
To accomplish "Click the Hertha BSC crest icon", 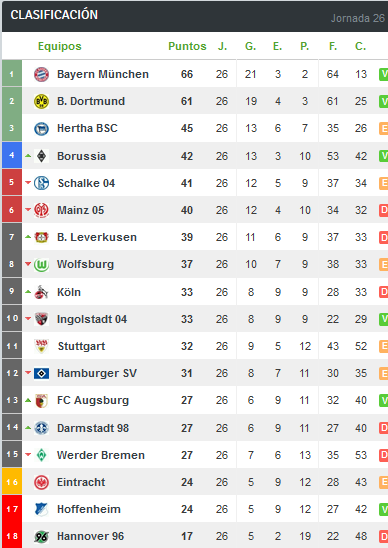I will tap(41, 129).
